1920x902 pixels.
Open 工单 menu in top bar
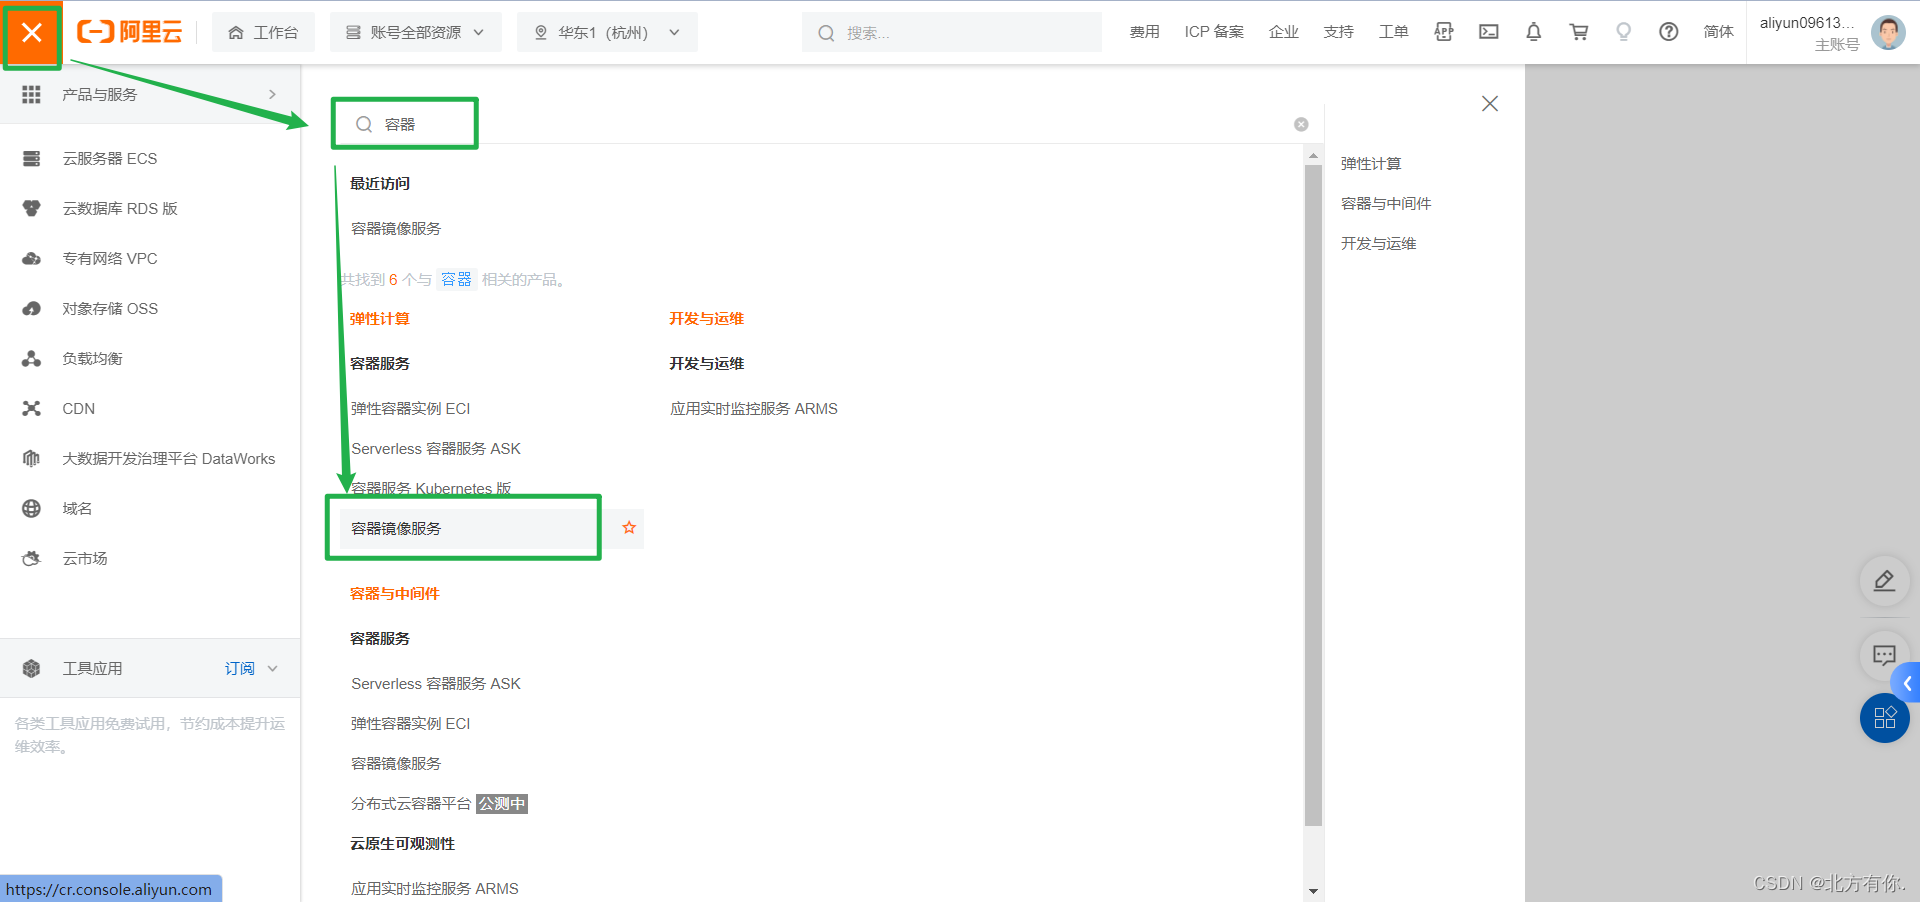pyautogui.click(x=1393, y=32)
